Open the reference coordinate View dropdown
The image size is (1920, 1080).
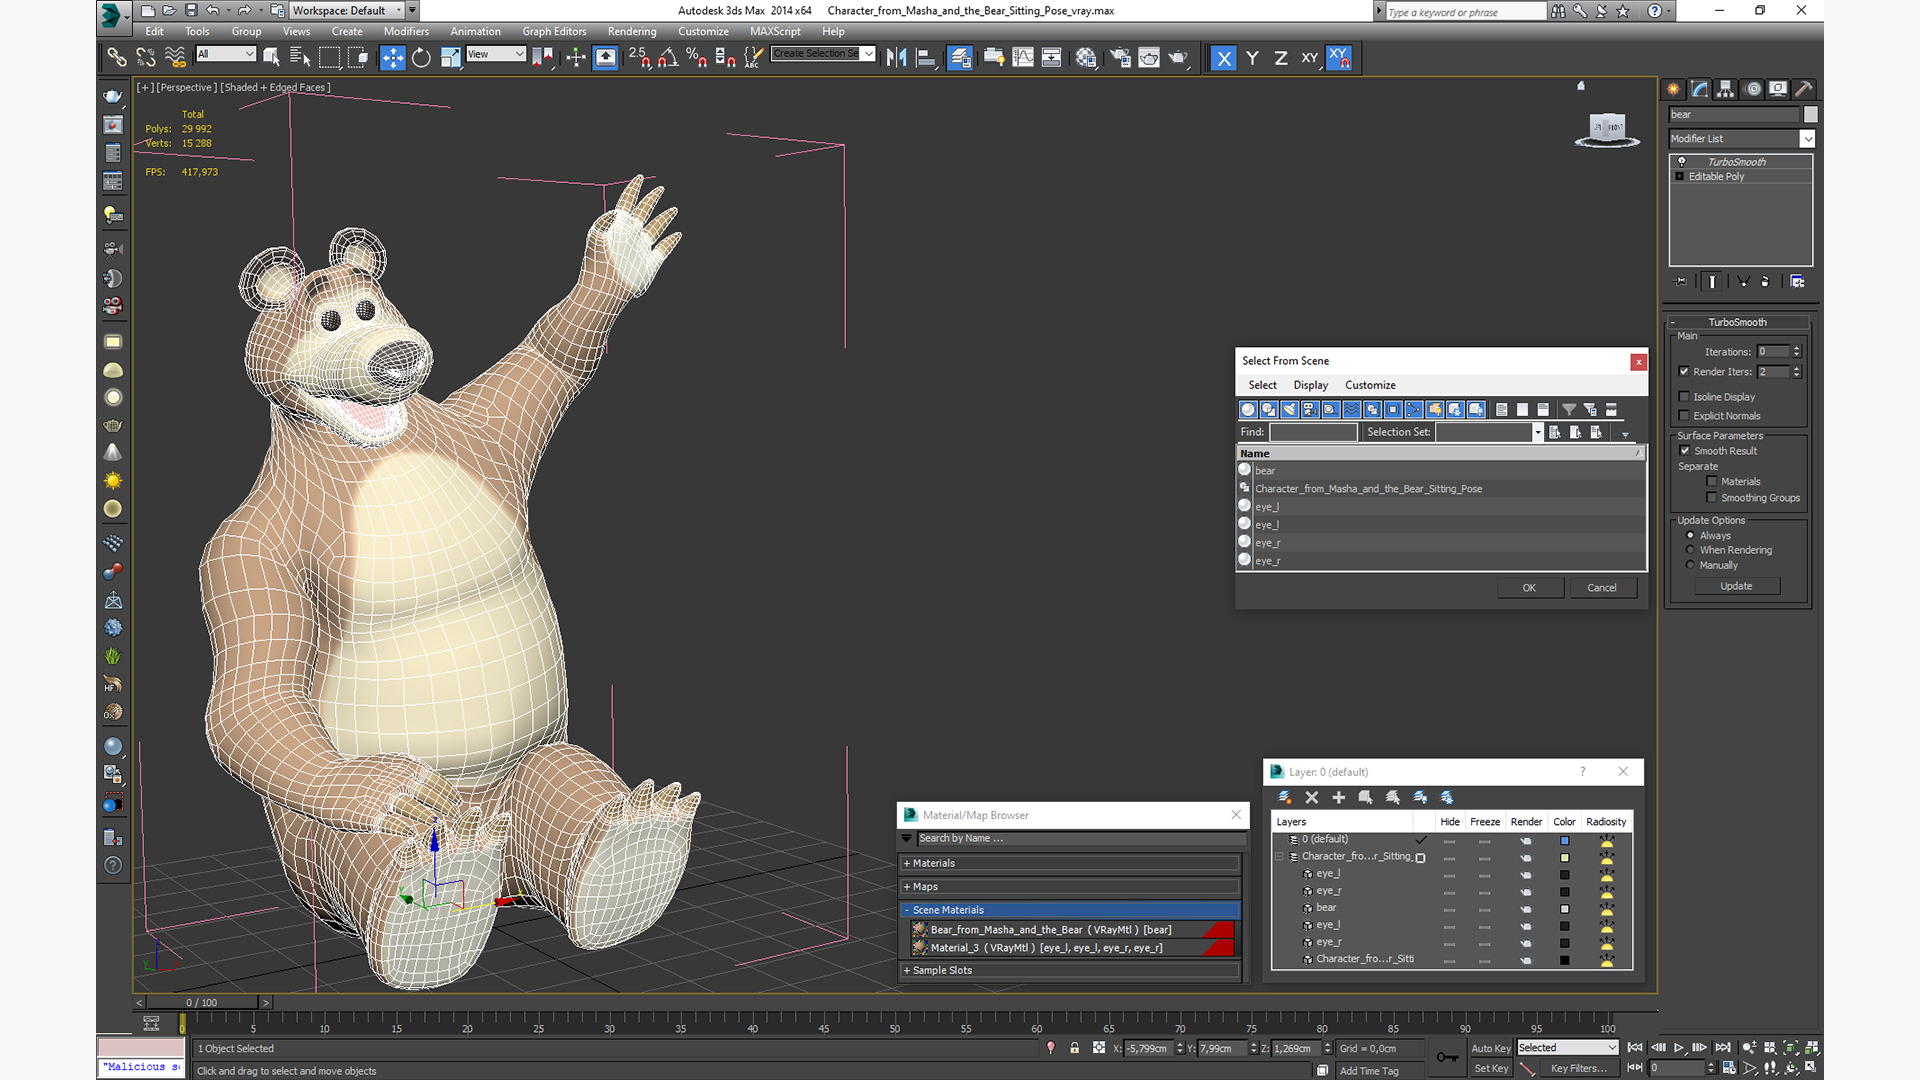(496, 54)
